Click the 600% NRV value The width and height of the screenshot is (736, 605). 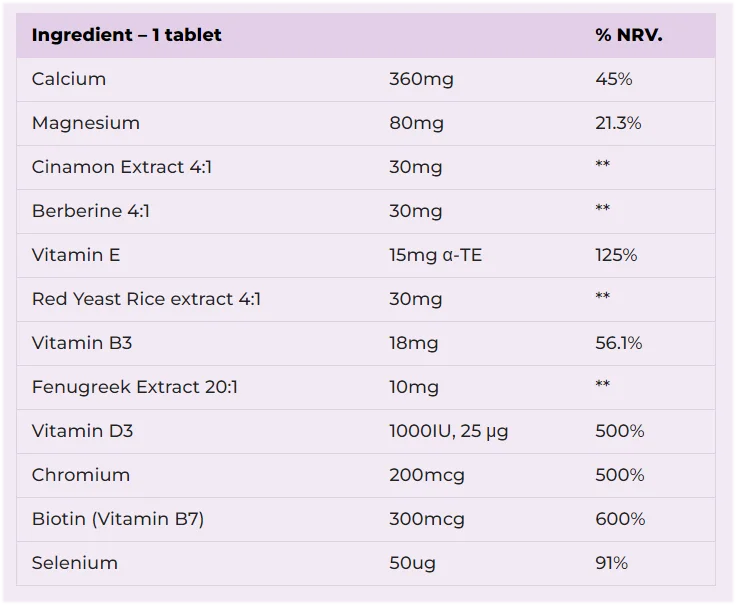pyautogui.click(x=620, y=519)
